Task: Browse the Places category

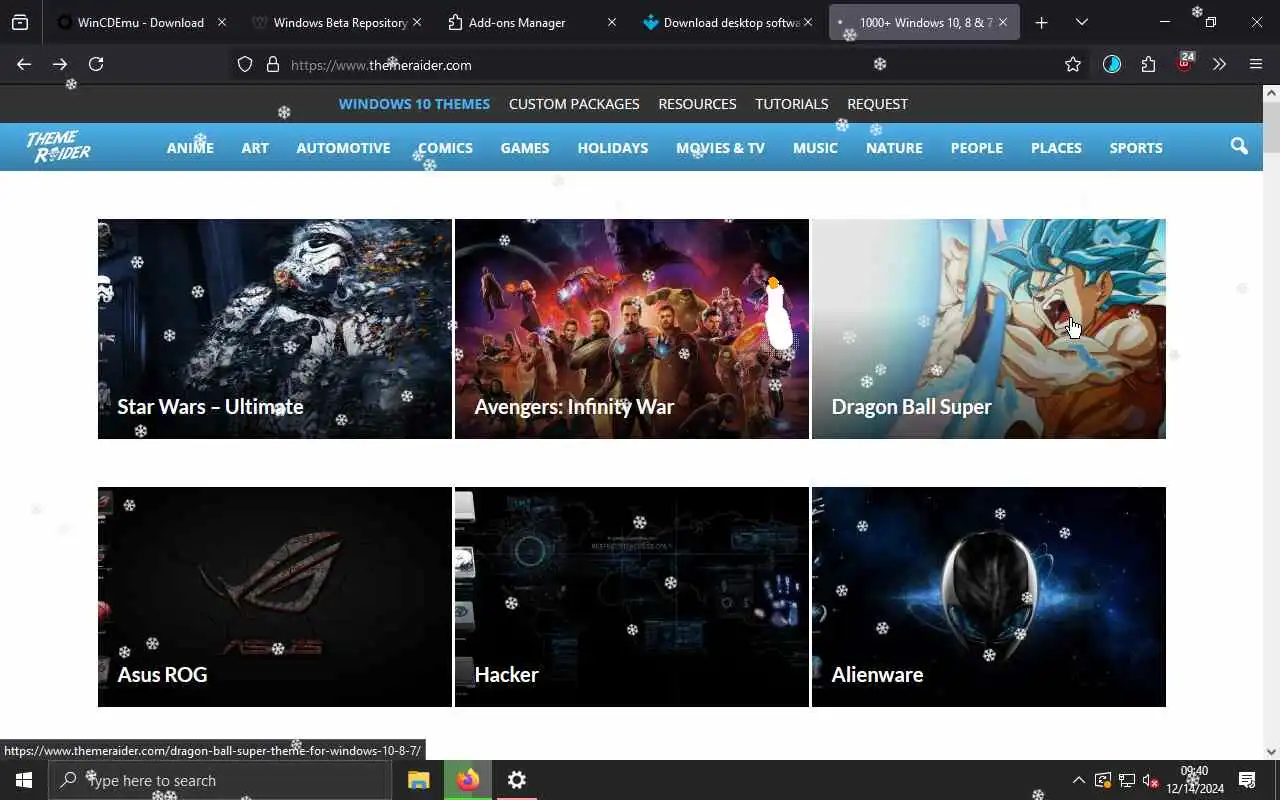Action: 1056,148
